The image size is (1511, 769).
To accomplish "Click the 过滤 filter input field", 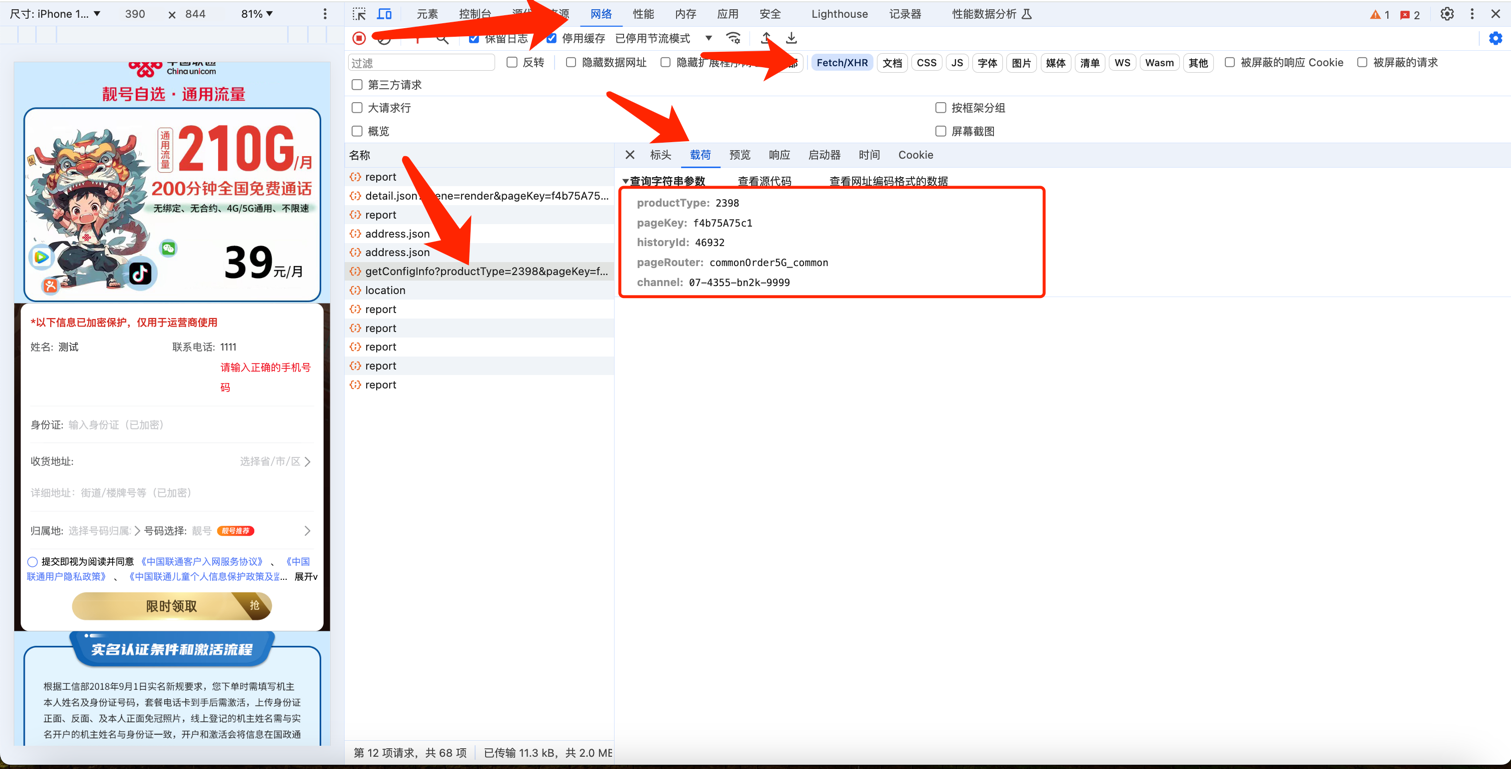I will click(421, 62).
